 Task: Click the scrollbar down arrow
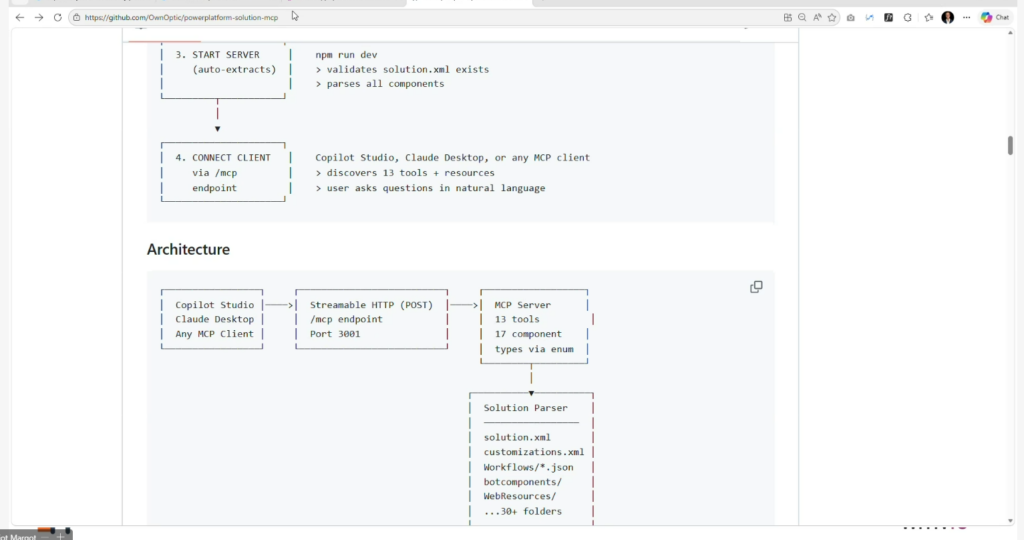pyautogui.click(x=1010, y=518)
